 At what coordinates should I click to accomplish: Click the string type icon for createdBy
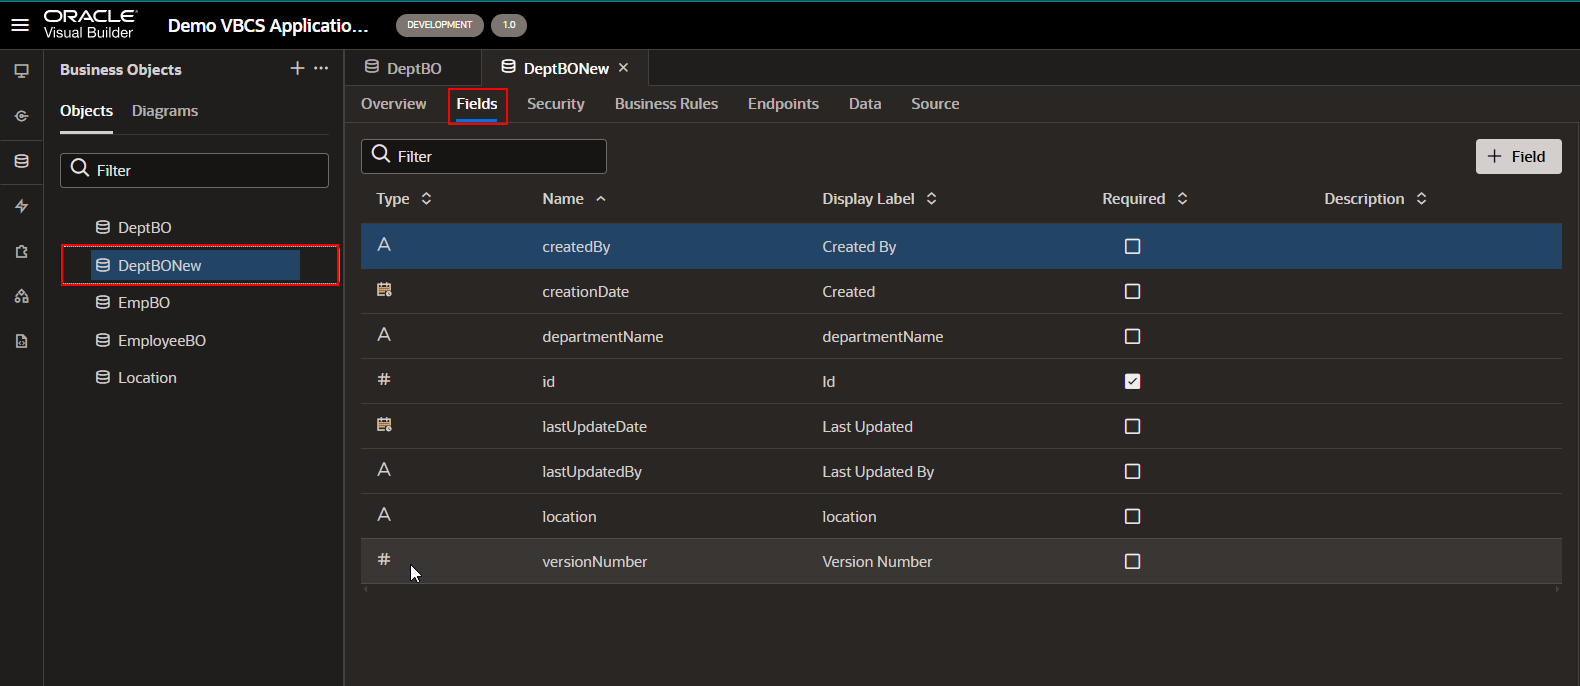click(384, 245)
